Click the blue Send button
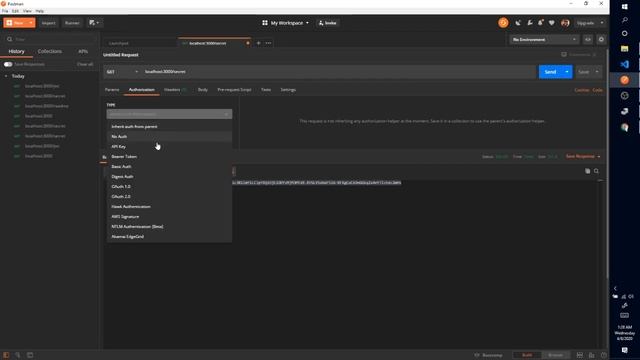 pyautogui.click(x=550, y=72)
